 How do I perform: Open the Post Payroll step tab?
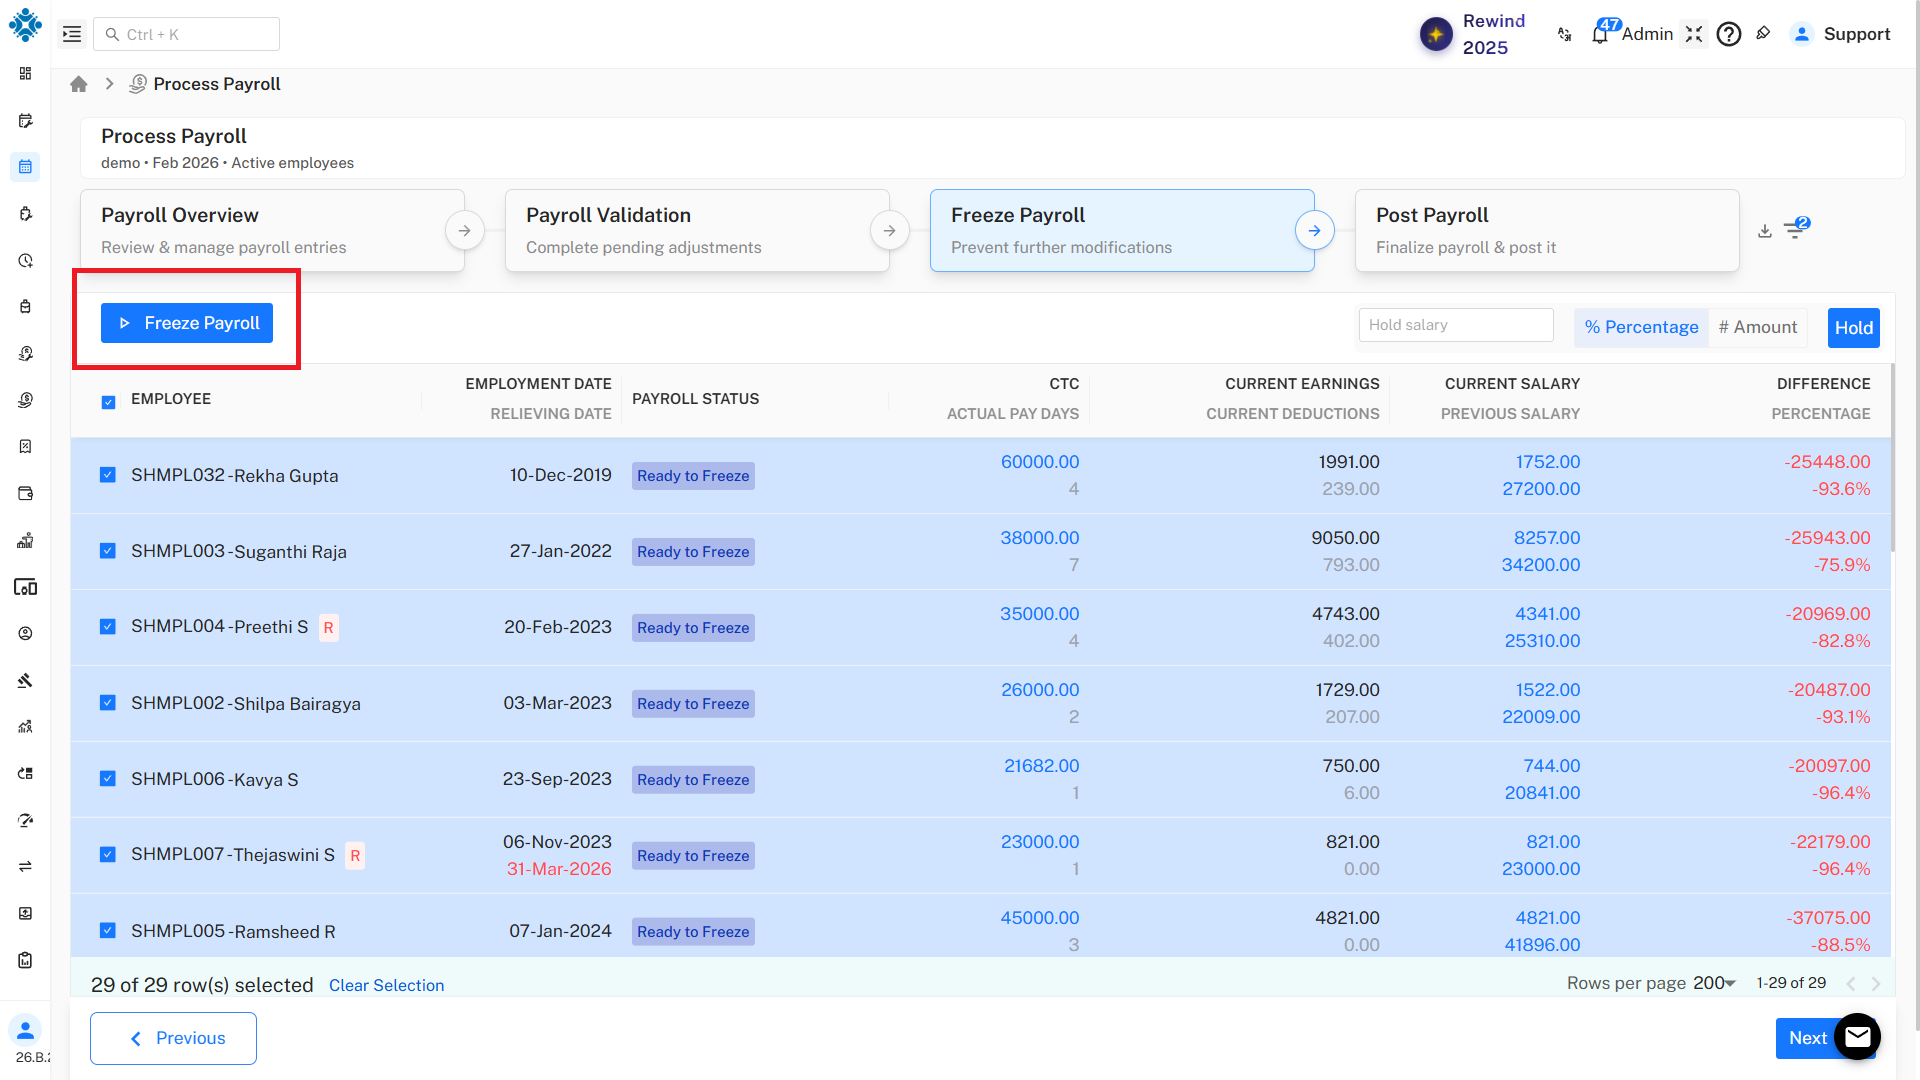pyautogui.click(x=1547, y=230)
